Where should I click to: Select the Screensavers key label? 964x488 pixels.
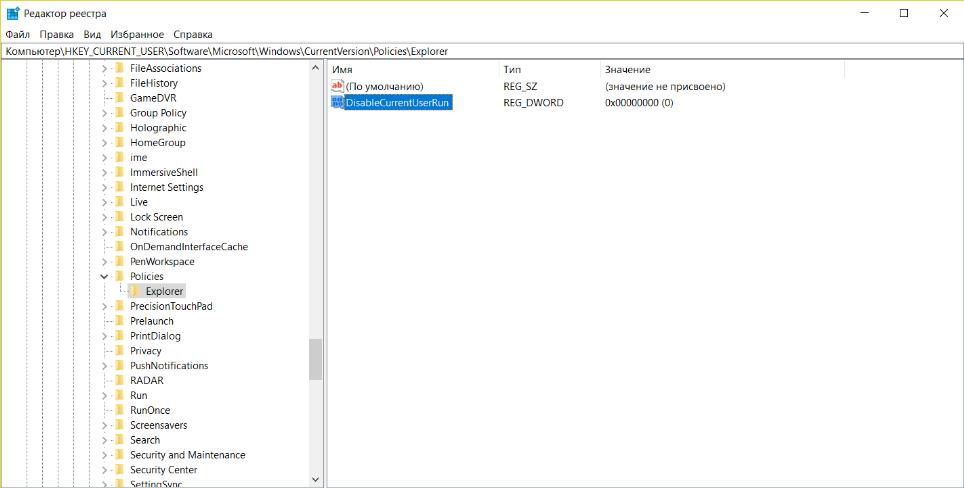pos(159,425)
